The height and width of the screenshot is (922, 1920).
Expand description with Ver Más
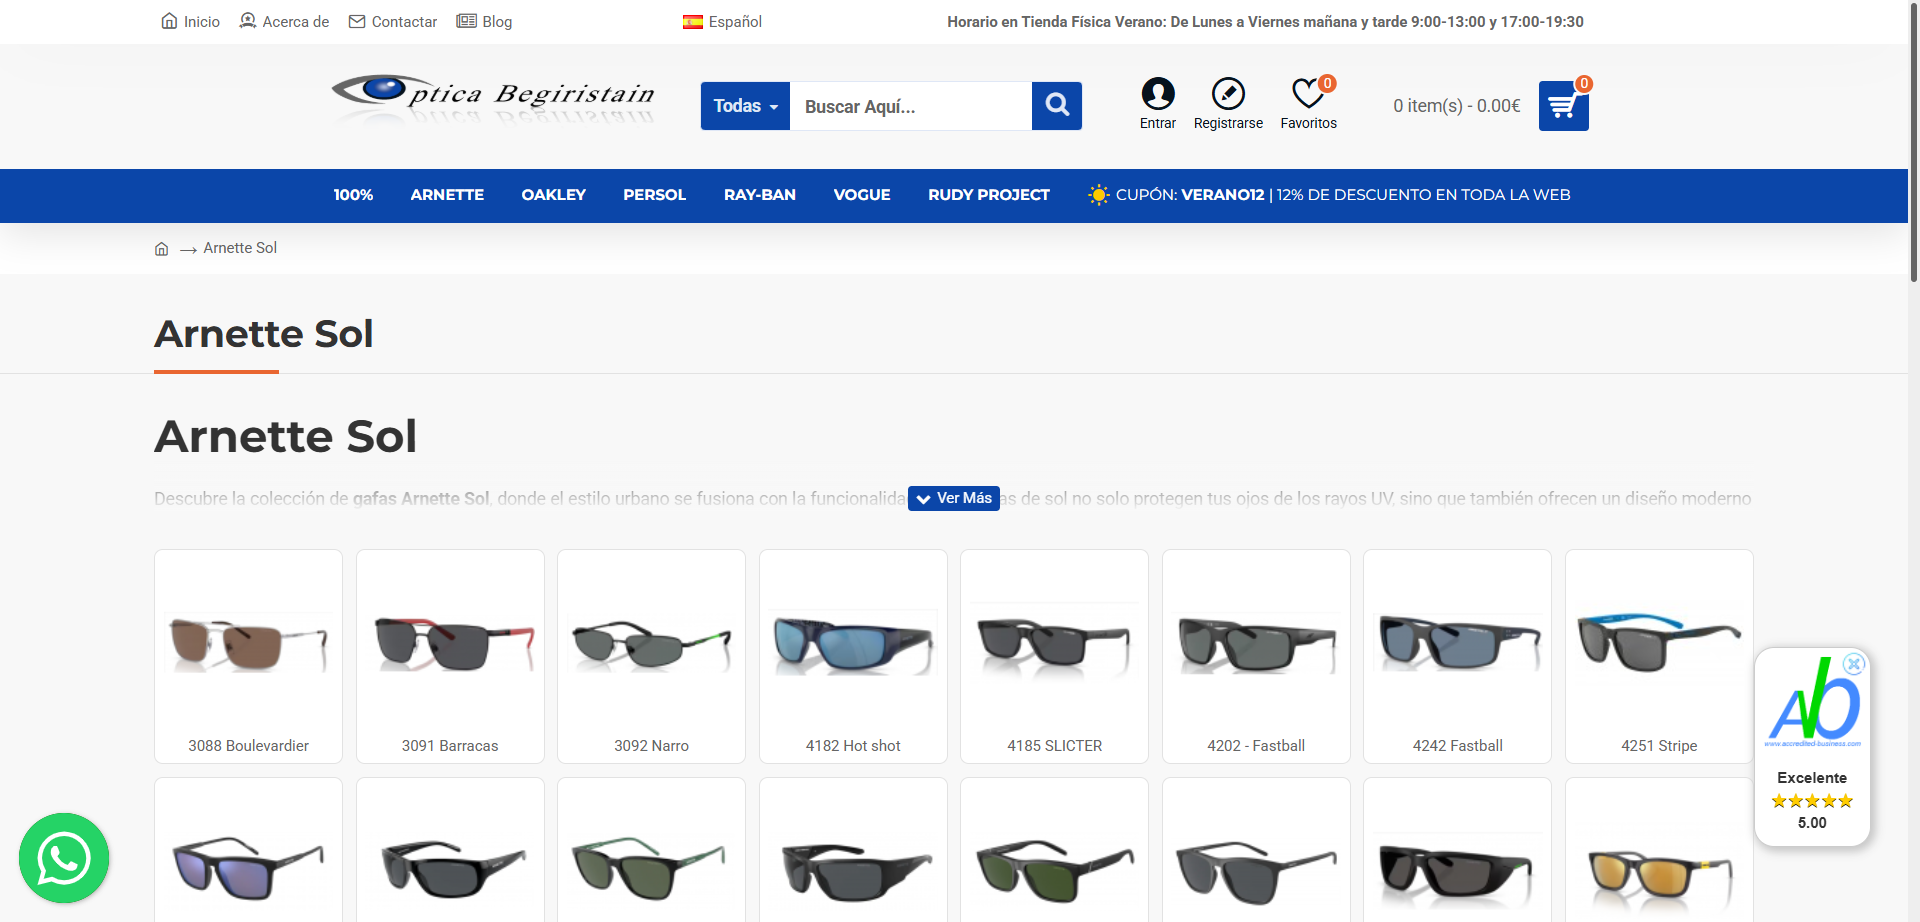[x=954, y=498]
